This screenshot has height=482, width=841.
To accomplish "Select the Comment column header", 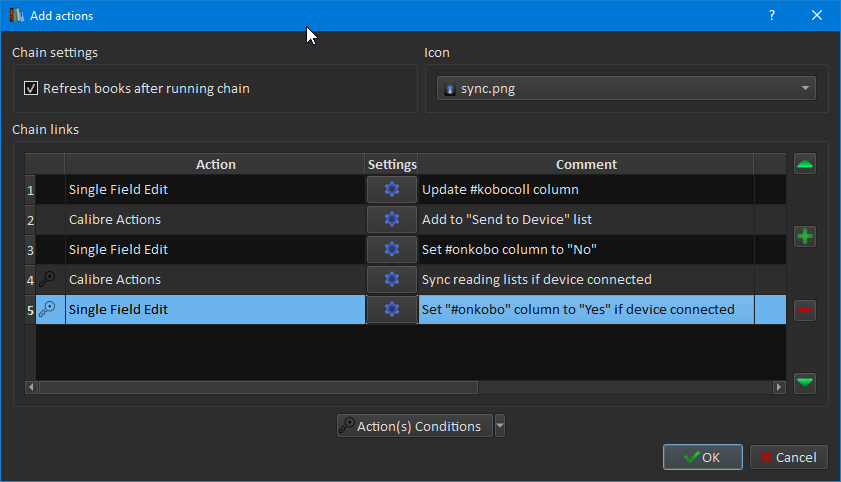I will (586, 164).
